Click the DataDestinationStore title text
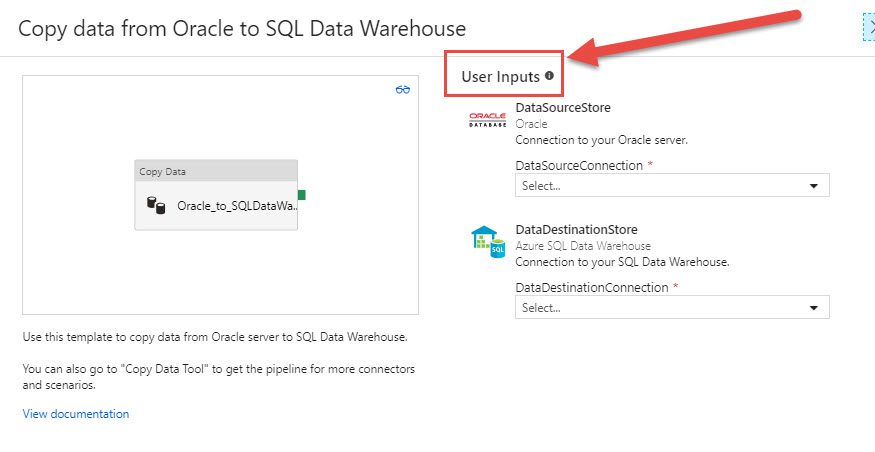Screen dimensions: 875x452 coord(576,229)
